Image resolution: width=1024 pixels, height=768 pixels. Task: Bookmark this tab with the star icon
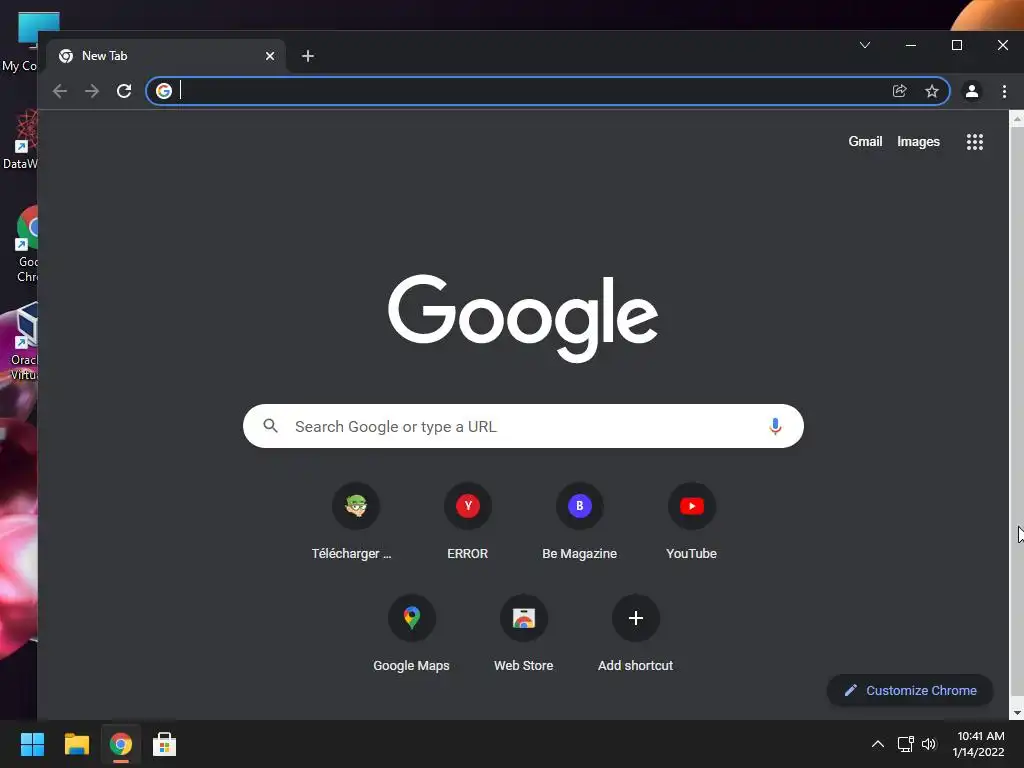[932, 91]
